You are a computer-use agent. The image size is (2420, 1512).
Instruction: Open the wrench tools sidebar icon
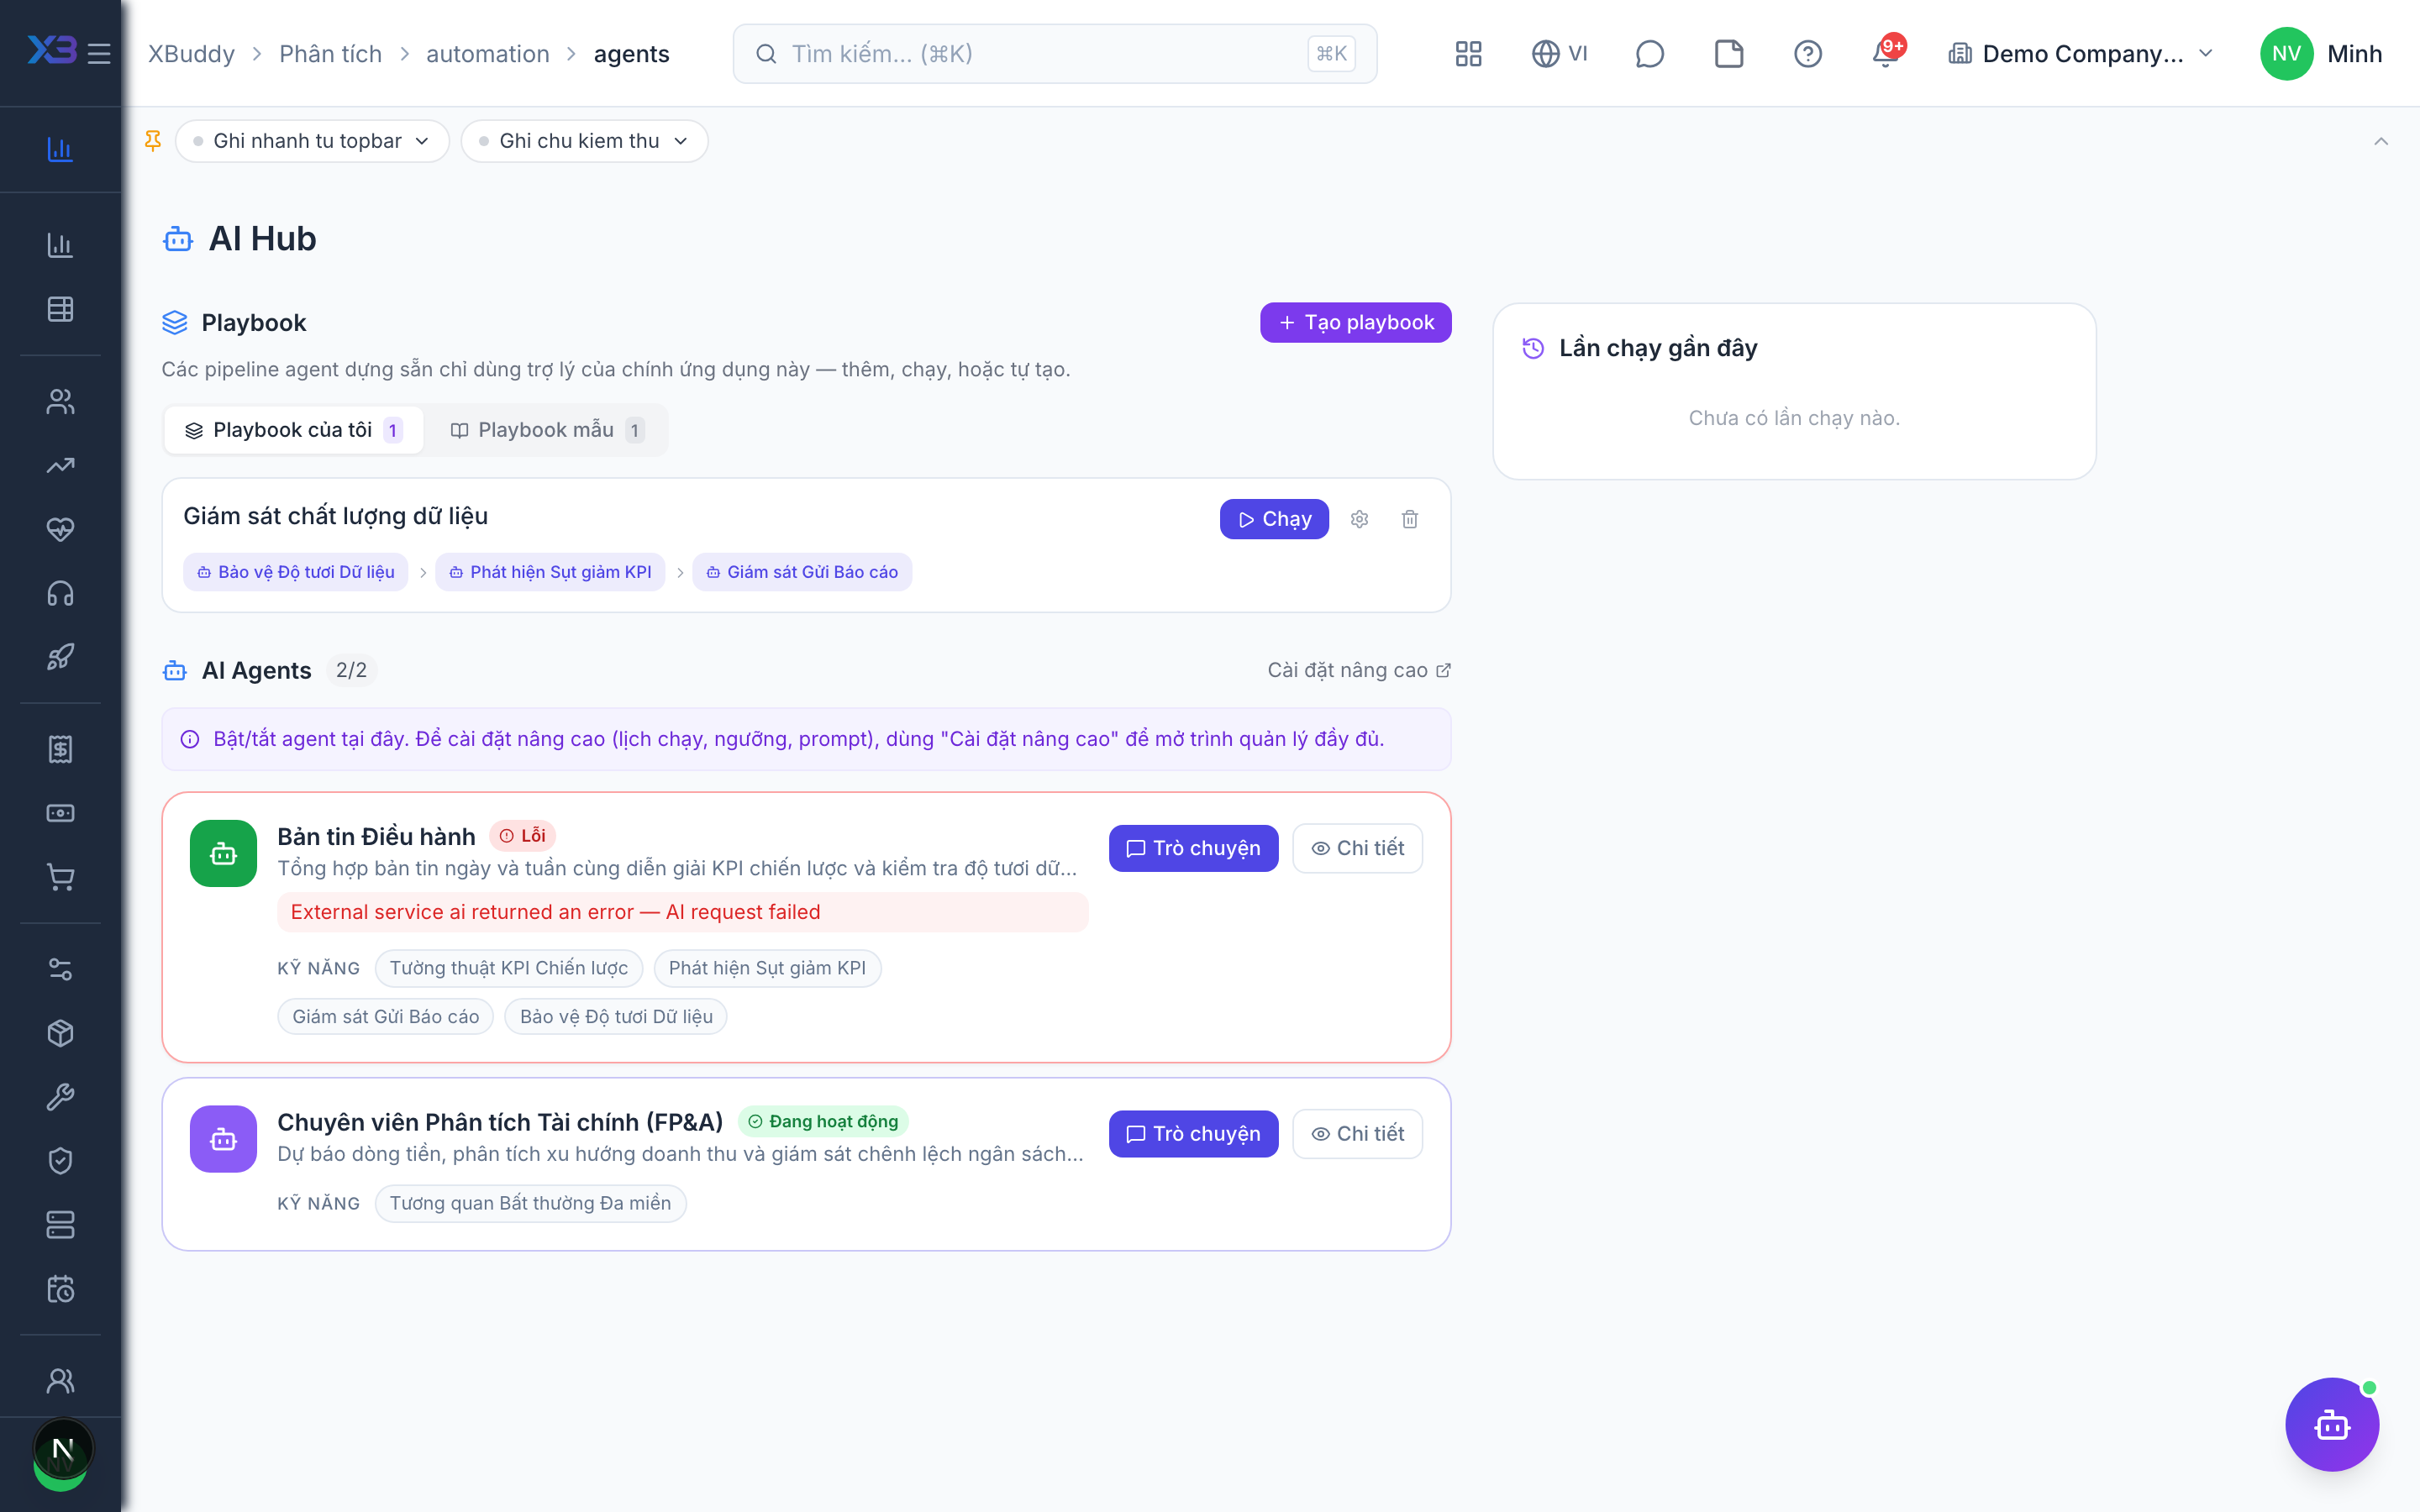(60, 1097)
